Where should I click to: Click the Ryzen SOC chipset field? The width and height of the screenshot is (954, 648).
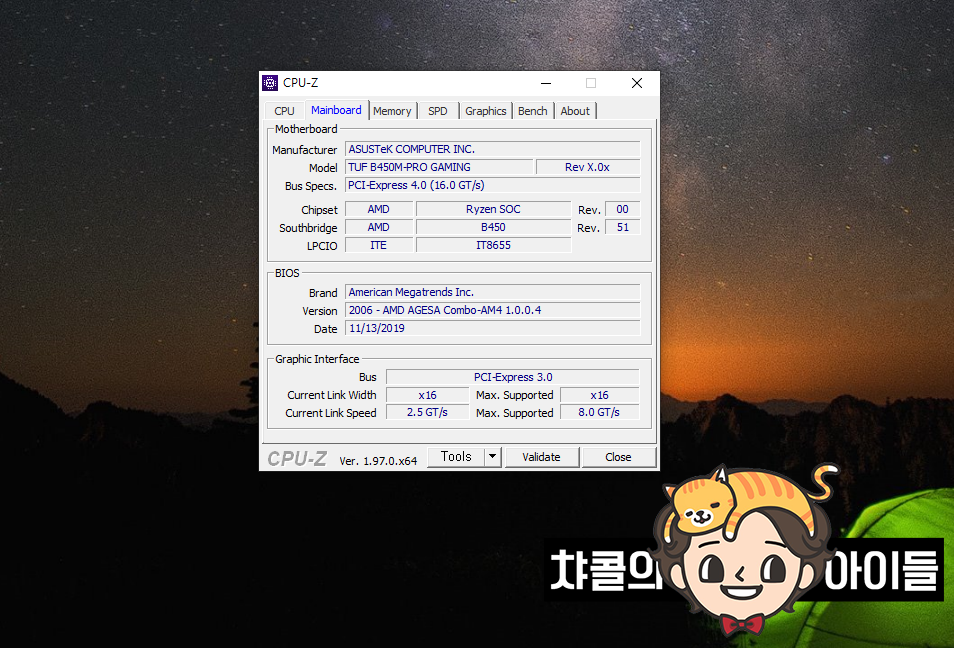493,209
